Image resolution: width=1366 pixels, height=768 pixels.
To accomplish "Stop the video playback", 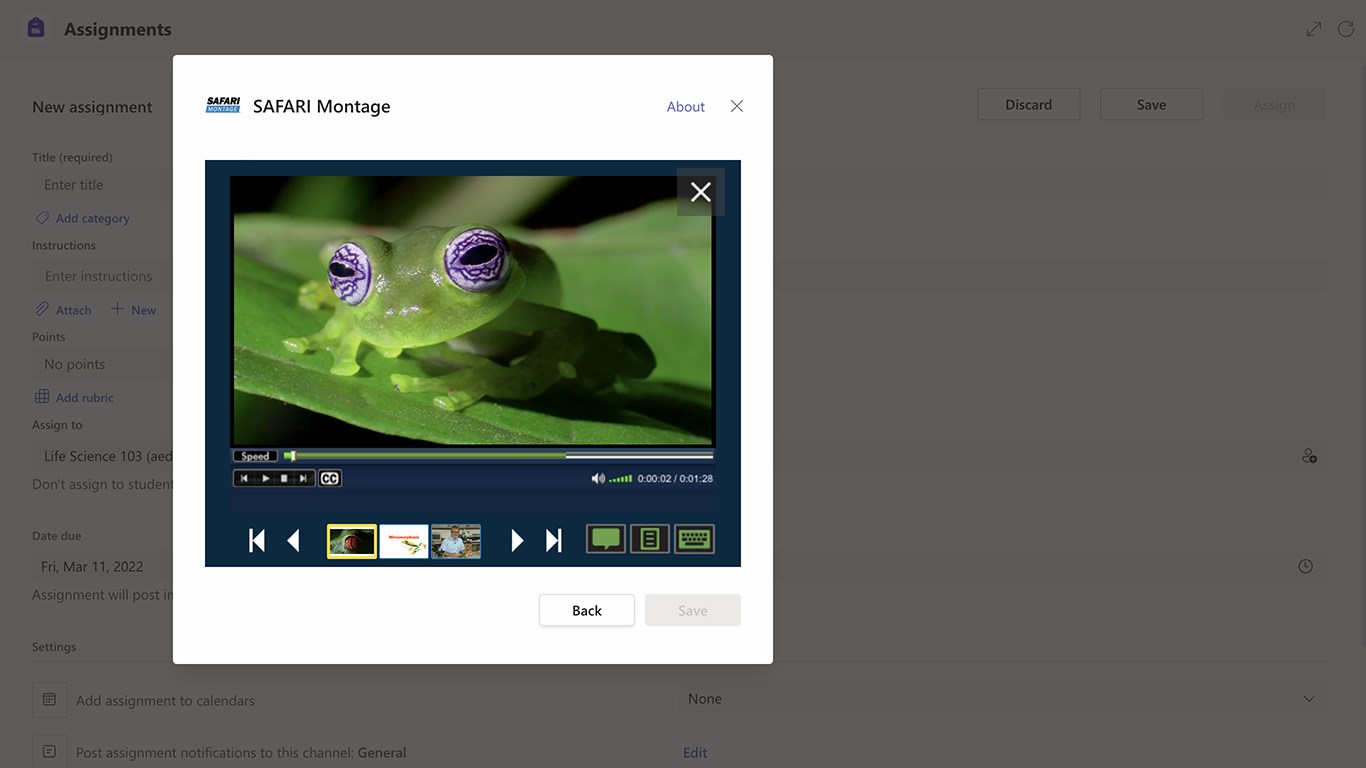I will 284,479.
